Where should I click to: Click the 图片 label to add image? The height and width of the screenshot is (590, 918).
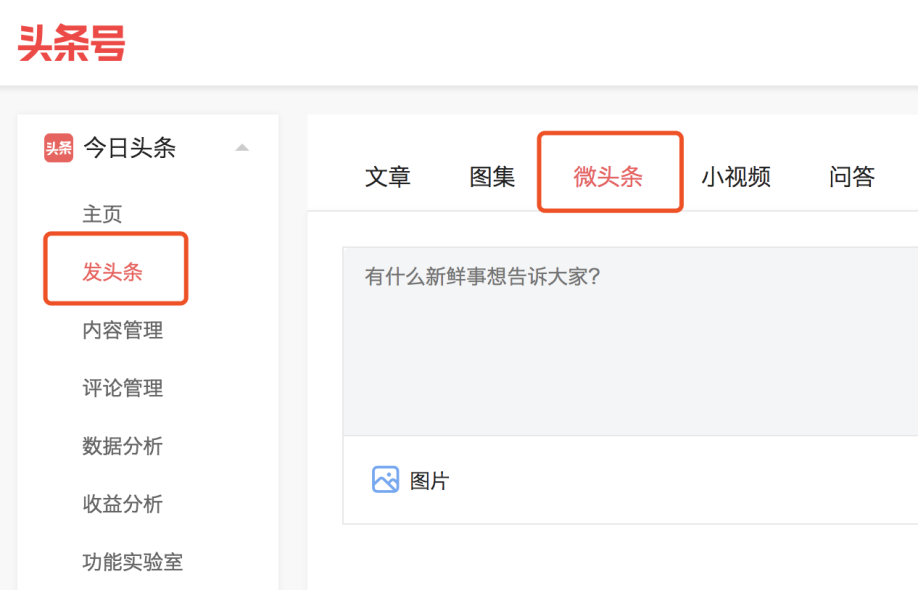point(429,481)
